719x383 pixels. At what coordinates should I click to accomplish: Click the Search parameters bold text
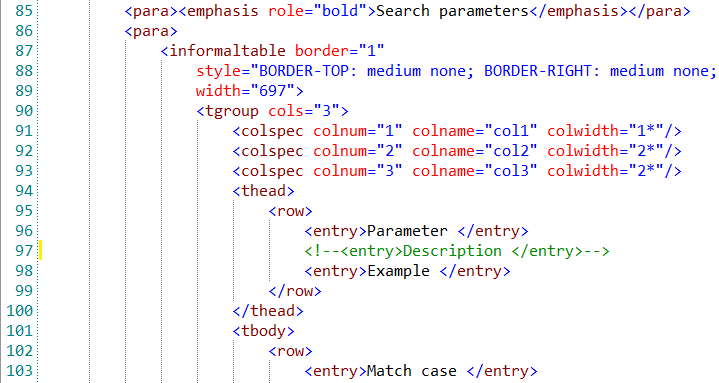click(x=453, y=11)
